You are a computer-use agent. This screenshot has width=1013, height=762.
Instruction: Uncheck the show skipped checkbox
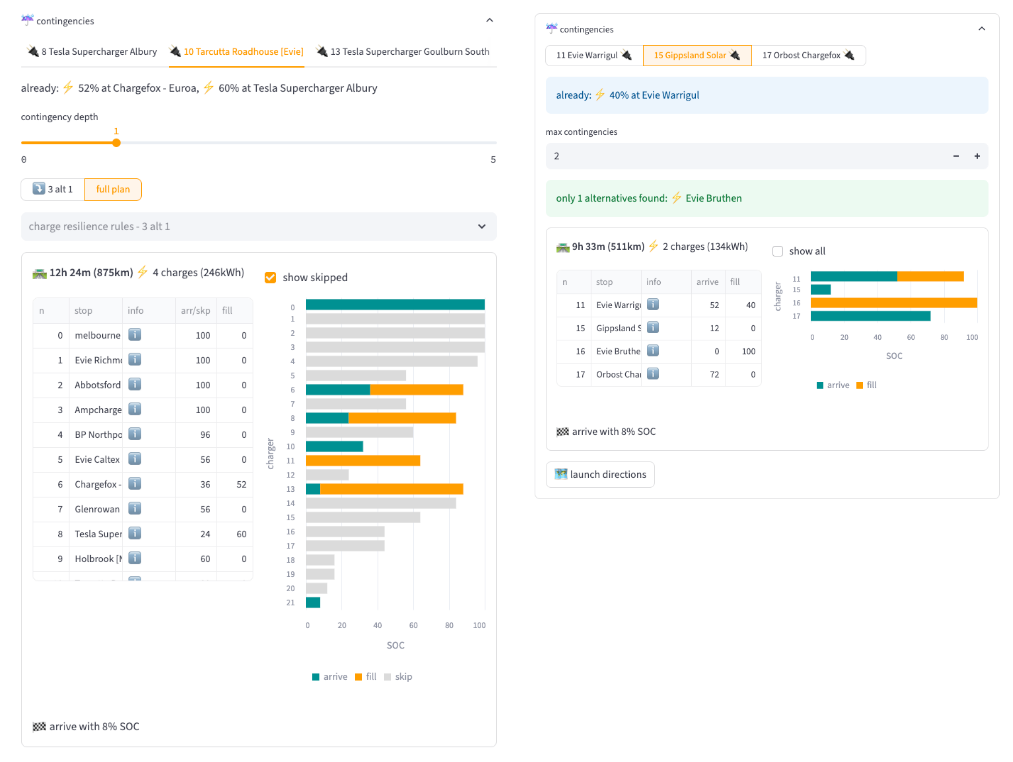click(271, 277)
